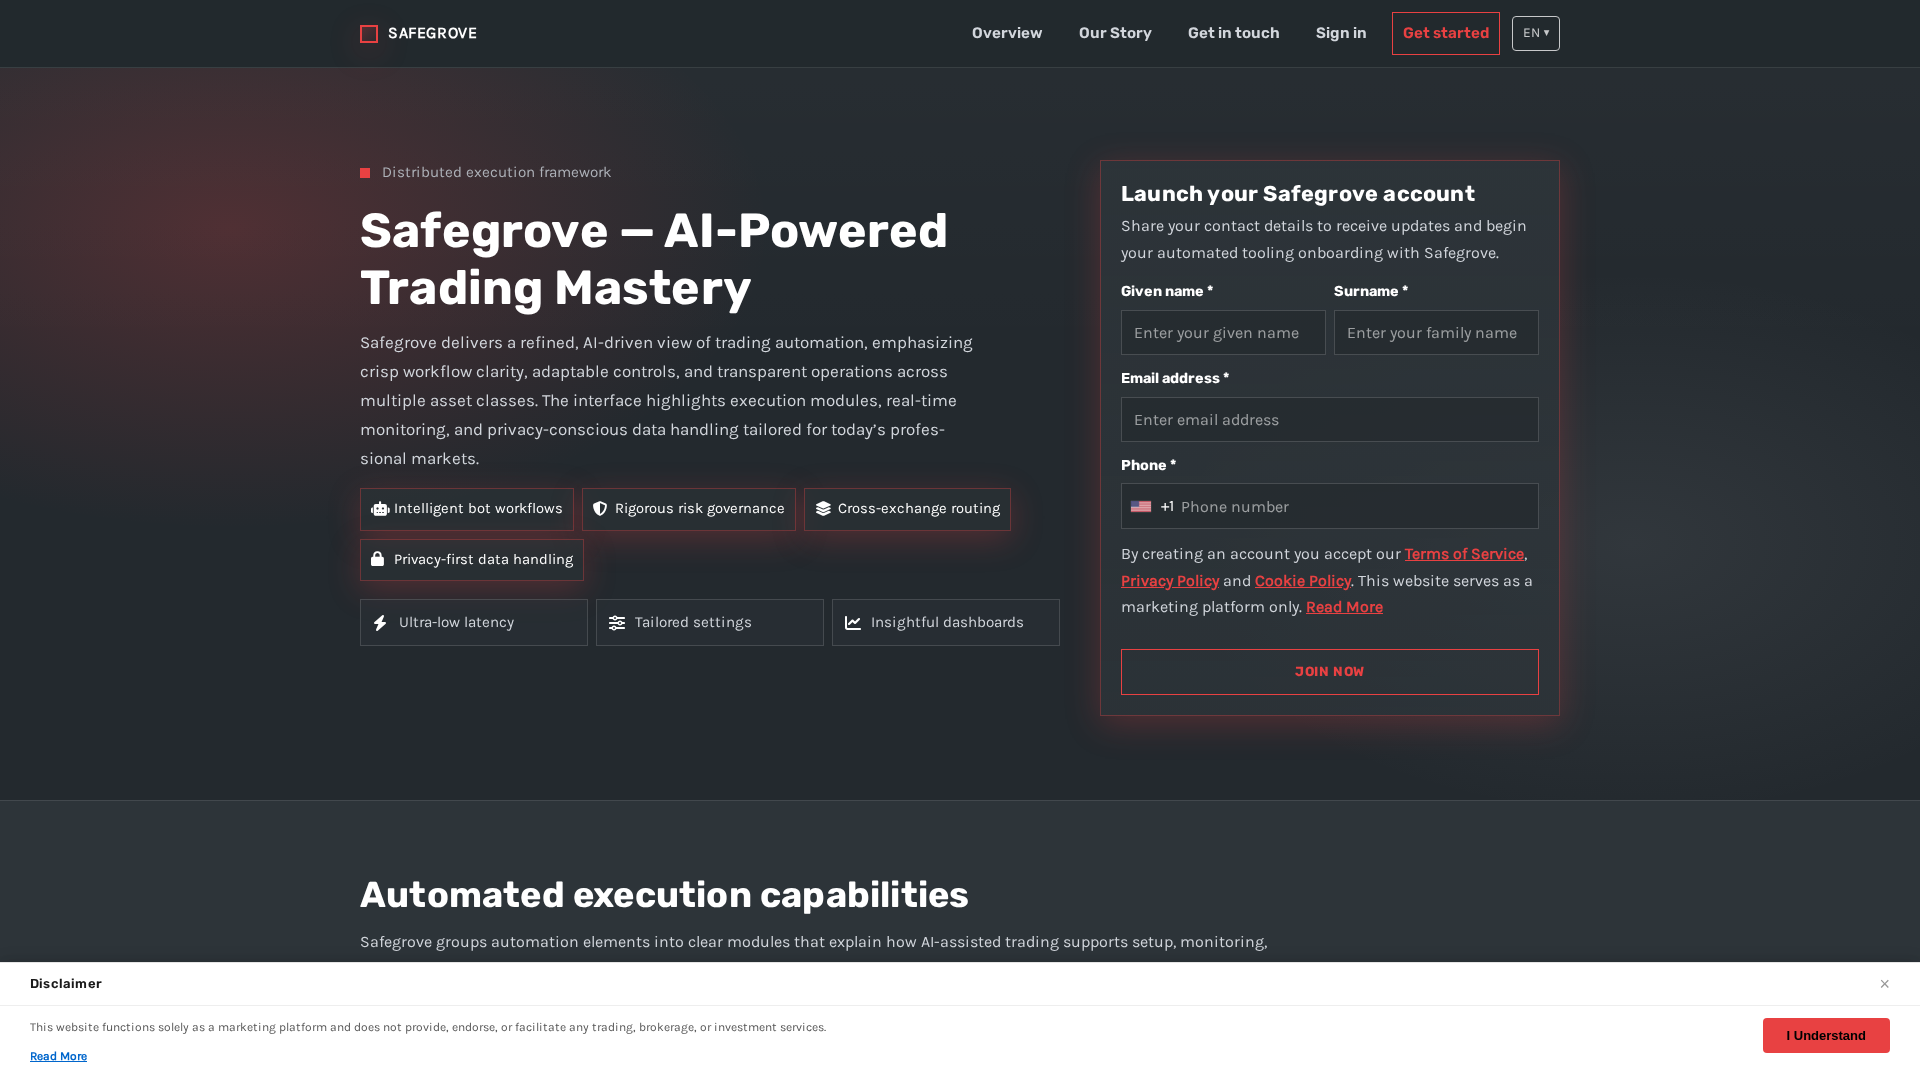Click the +1 country dial code
Image resolution: width=1920 pixels, height=1080 pixels.
click(1167, 507)
